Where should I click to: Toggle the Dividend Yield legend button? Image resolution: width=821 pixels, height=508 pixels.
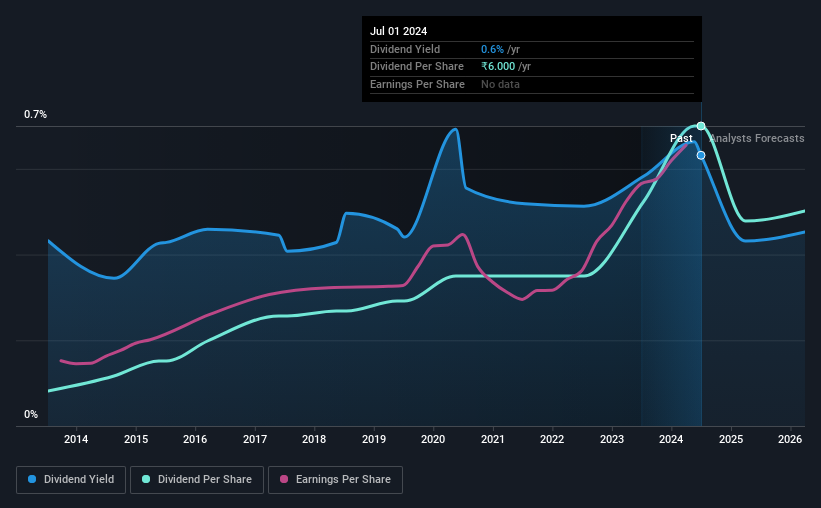pos(71,480)
